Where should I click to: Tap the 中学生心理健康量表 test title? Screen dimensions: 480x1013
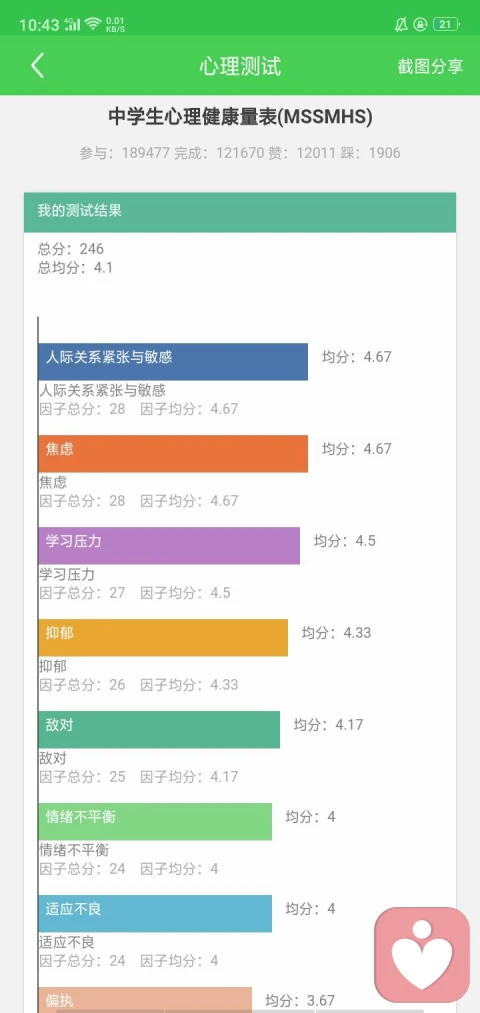240,117
